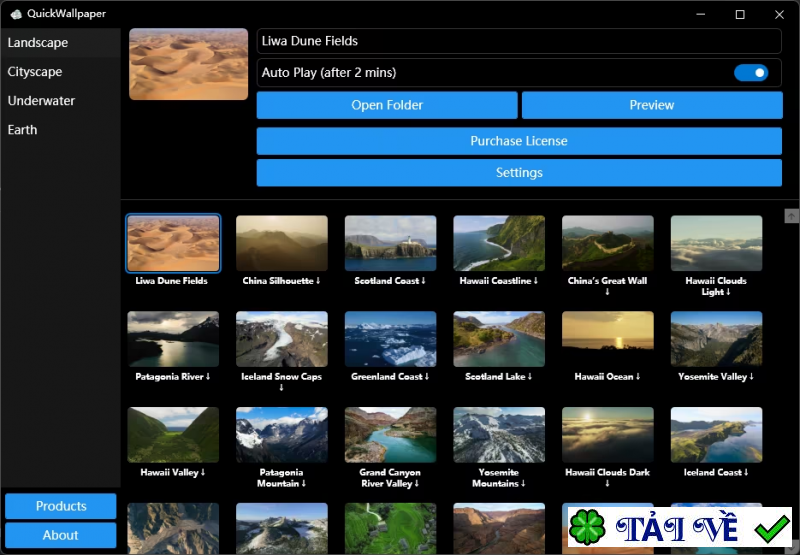Select the China Silhouette wallpaper thumbnail
Screen dimensions: 800x555
coord(282,243)
